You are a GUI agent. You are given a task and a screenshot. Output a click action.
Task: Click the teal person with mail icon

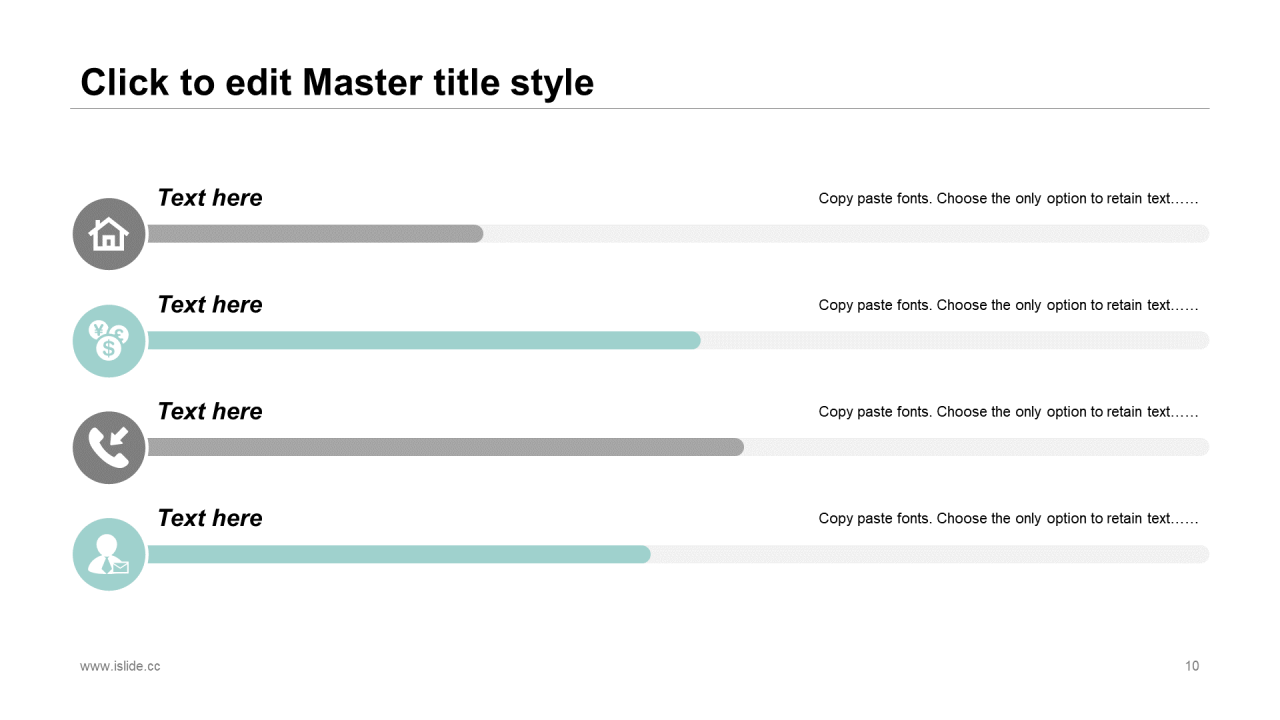109,554
